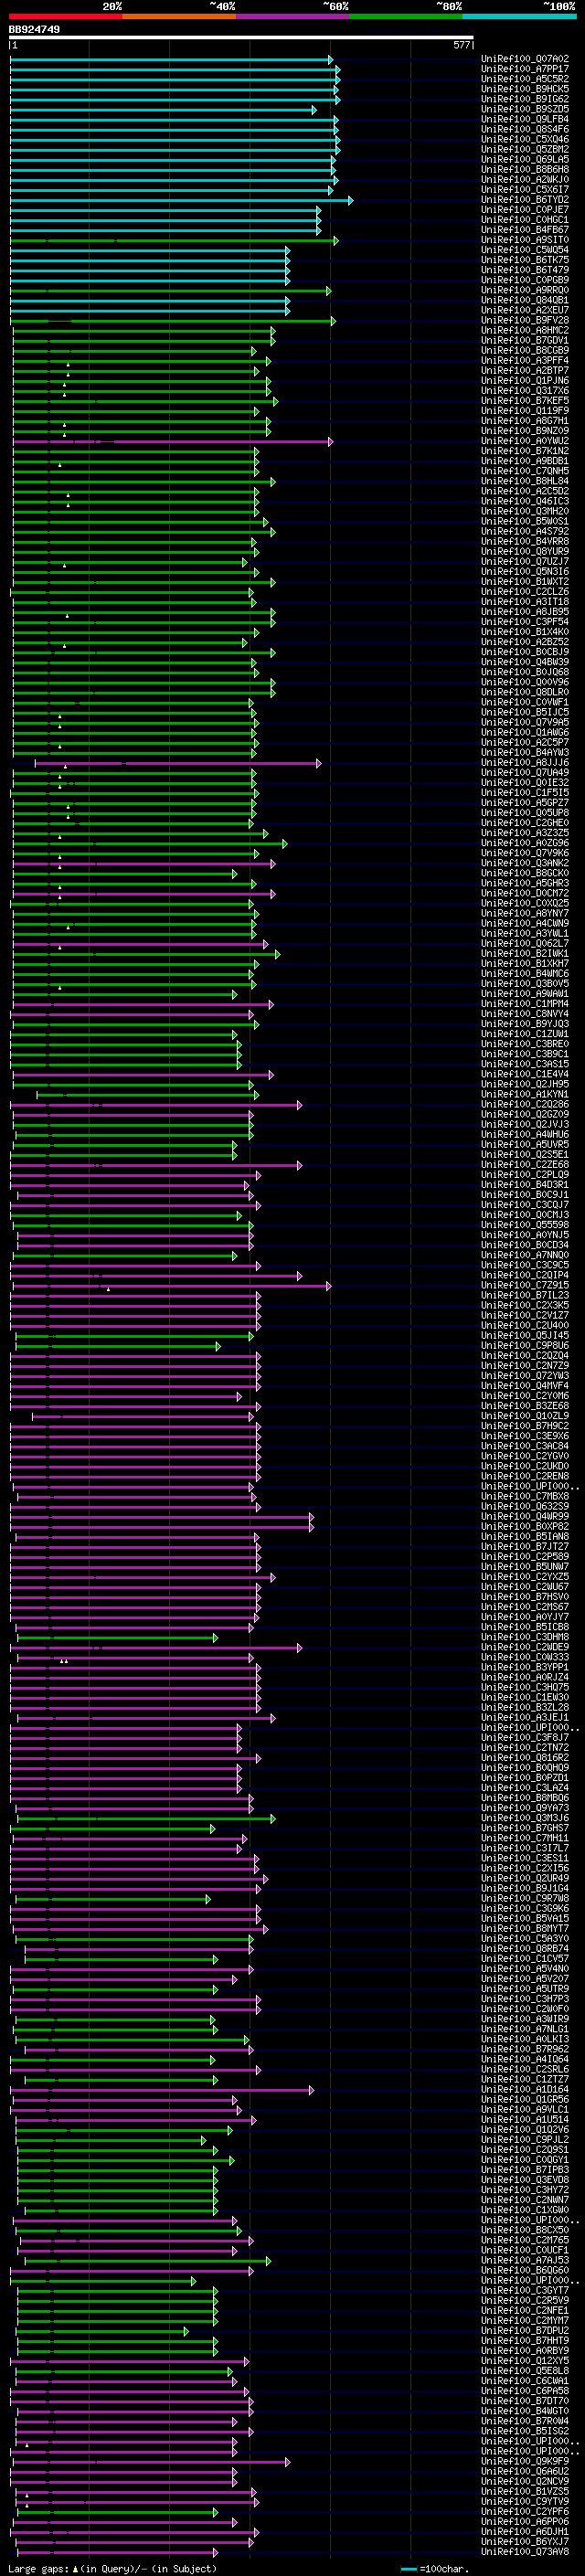Choose the UniRef100_C3BRE0 entry
The width and height of the screenshot is (585, 2576).
tap(525, 1044)
